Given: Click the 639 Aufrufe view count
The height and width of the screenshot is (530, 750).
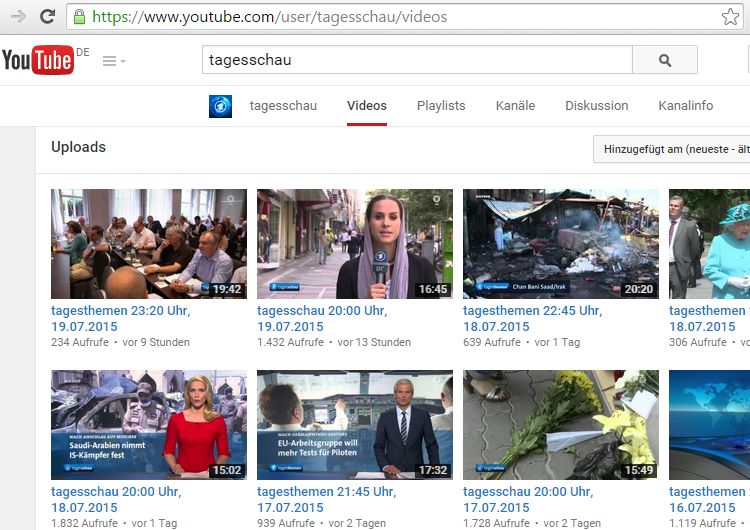Looking at the screenshot, I should point(492,342).
